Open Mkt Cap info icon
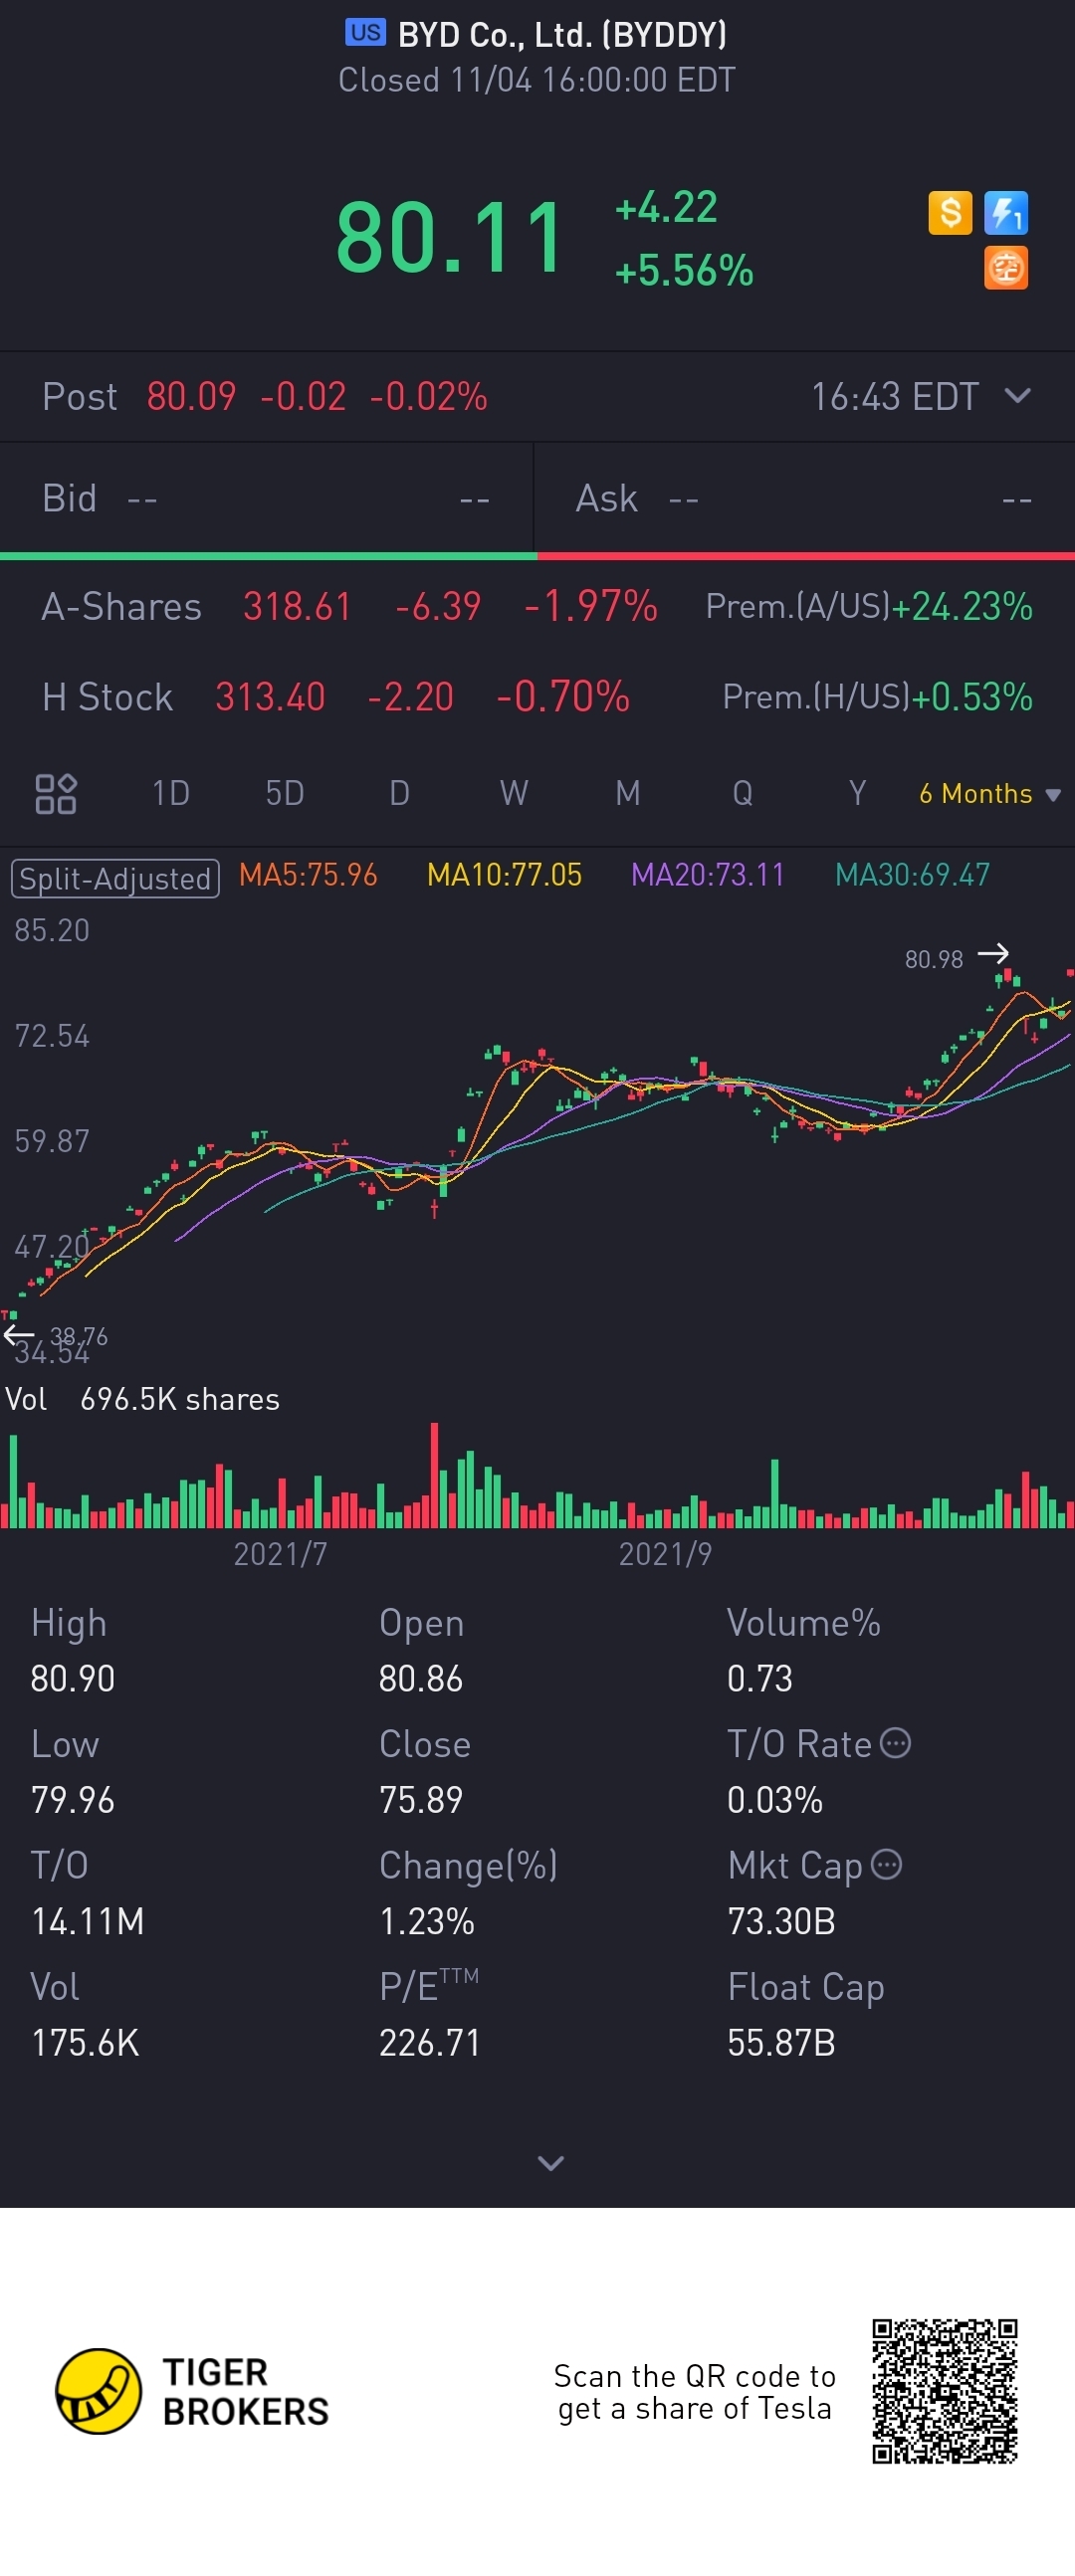The image size is (1075, 2576). [887, 1864]
